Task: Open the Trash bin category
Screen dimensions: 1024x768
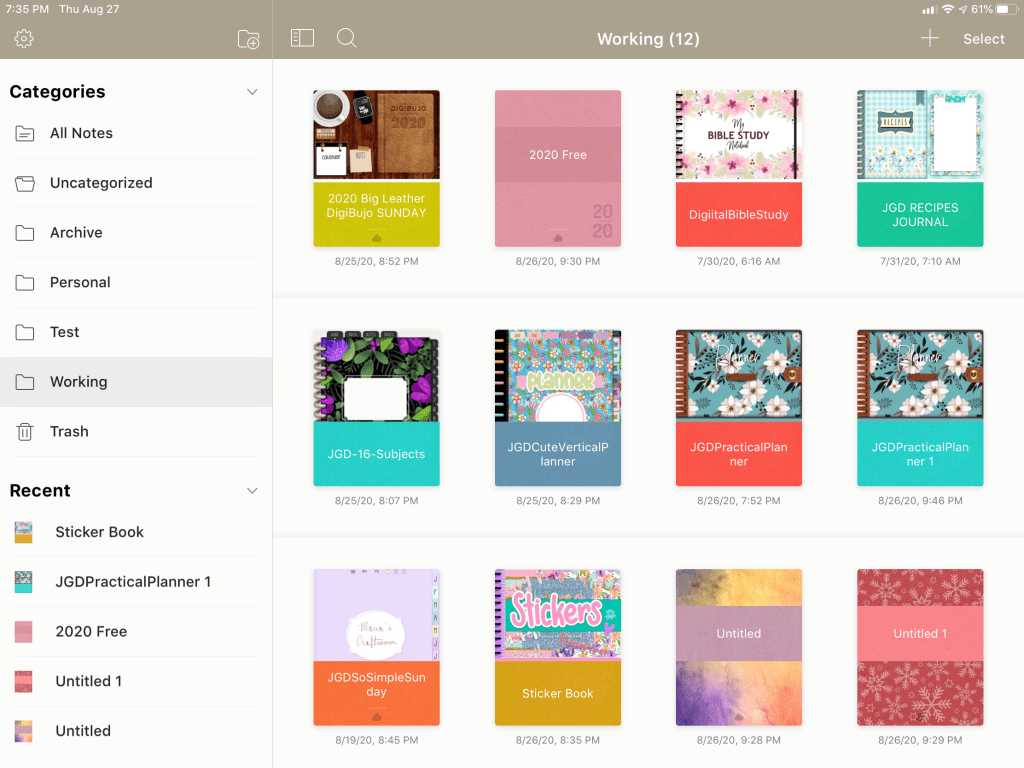Action: click(x=68, y=431)
